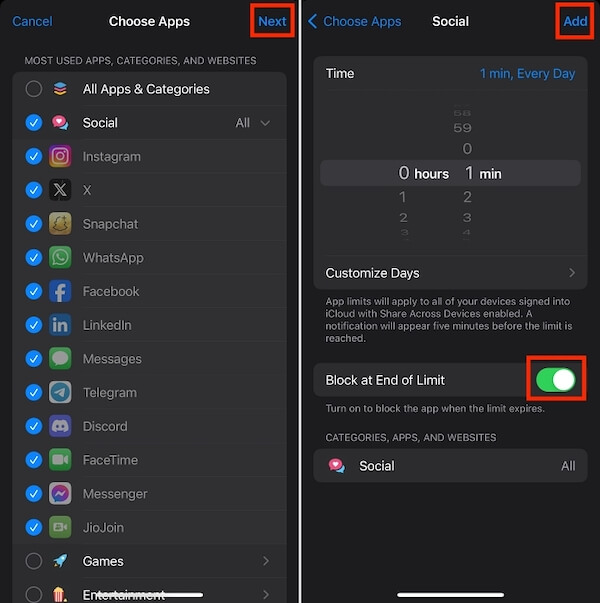Viewport: 600px width, 603px height.
Task: Tap the Telegram app icon
Action: (60, 392)
